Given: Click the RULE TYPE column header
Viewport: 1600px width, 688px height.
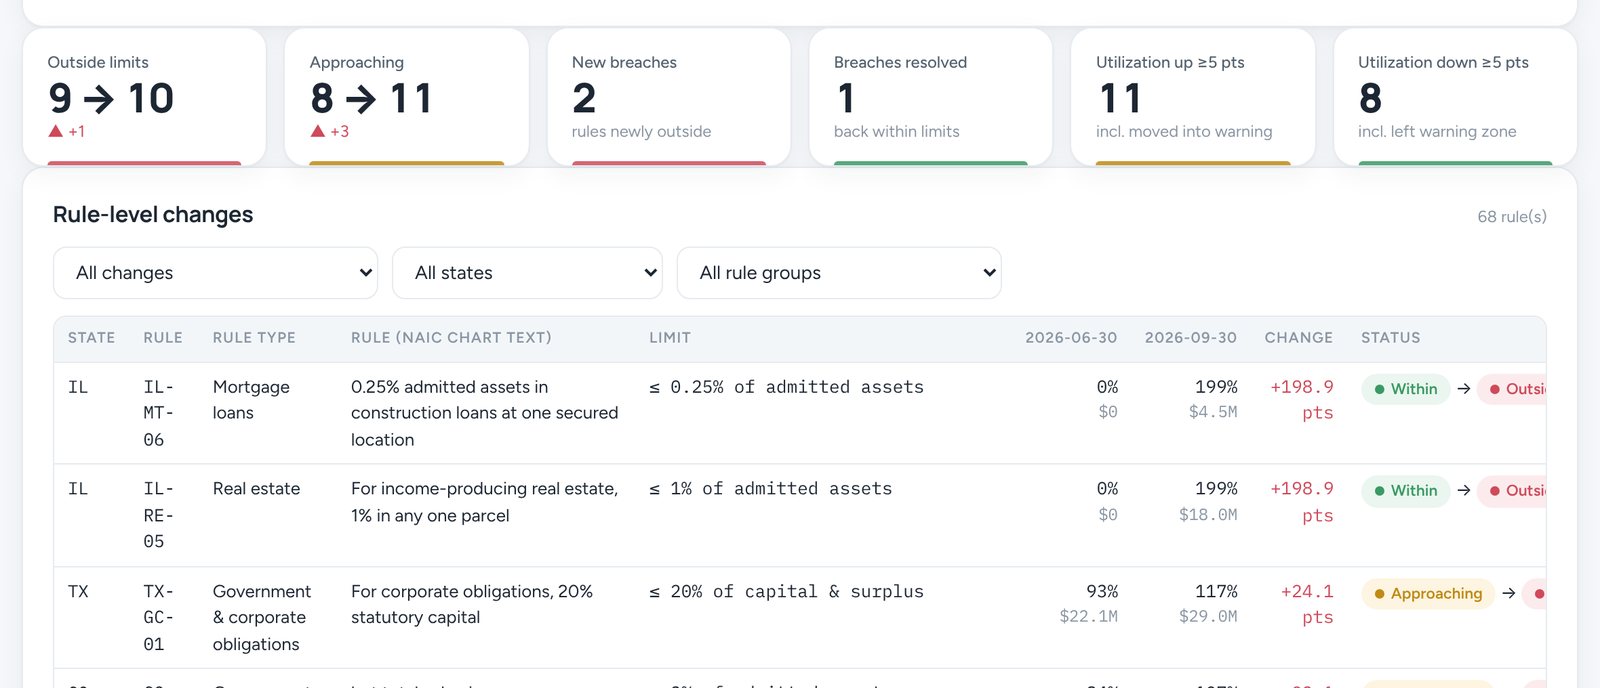Looking at the screenshot, I should [254, 338].
